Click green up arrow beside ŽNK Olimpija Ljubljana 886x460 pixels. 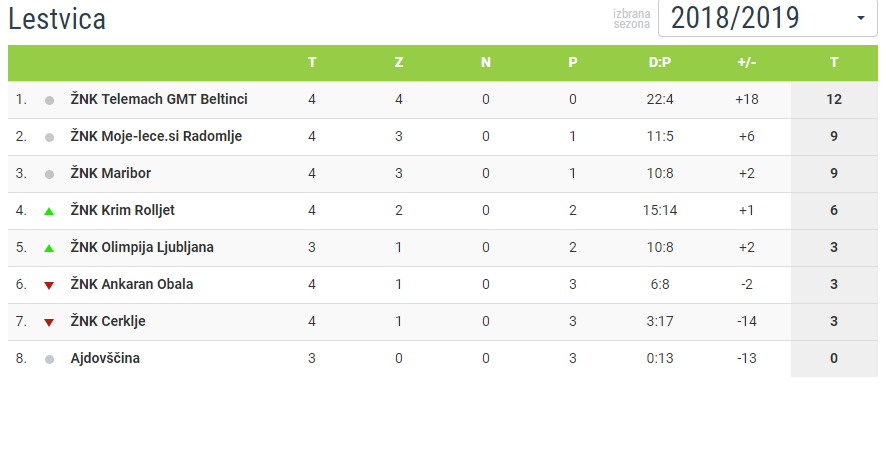click(49, 248)
